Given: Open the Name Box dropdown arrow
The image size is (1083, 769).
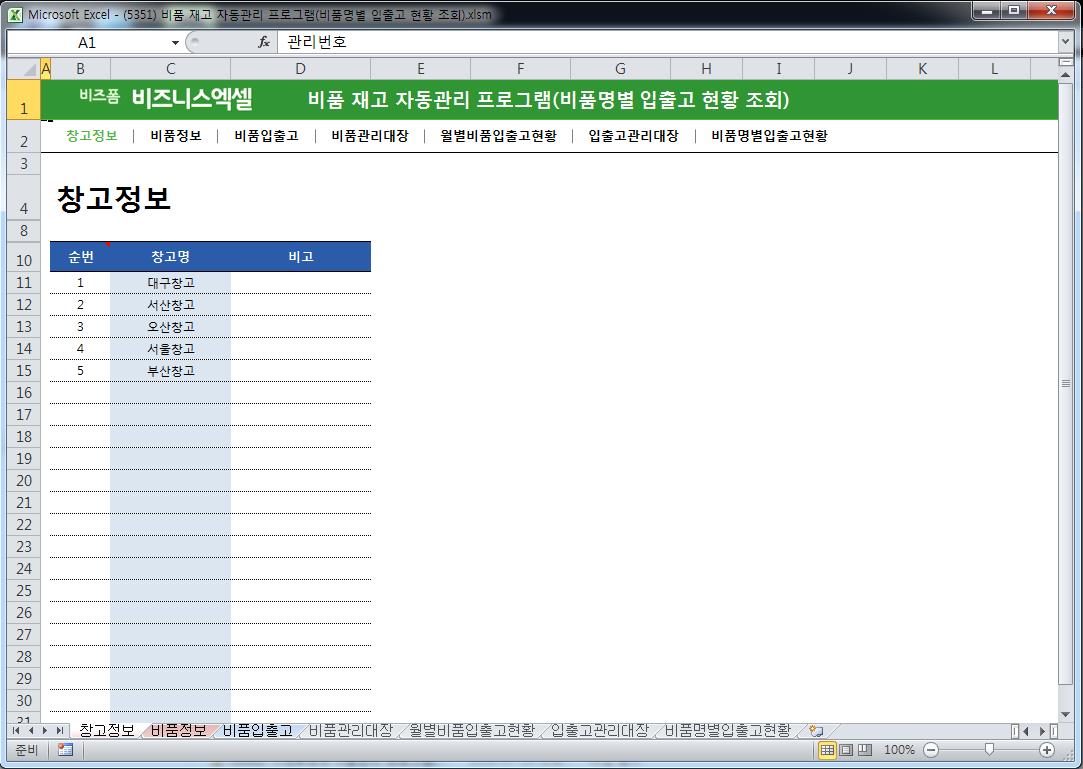Looking at the screenshot, I should (x=175, y=43).
